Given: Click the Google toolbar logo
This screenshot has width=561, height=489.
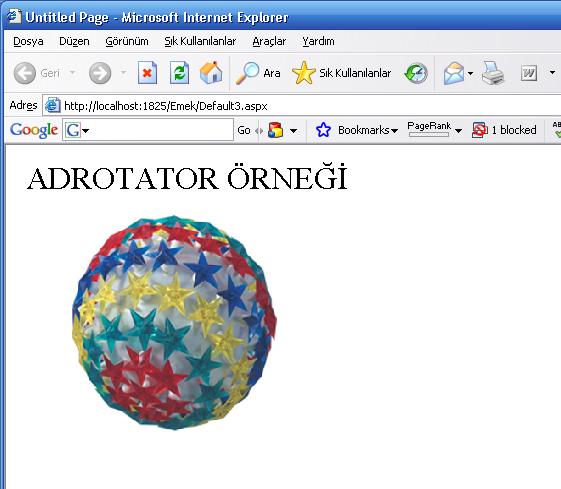Looking at the screenshot, I should tap(34, 130).
